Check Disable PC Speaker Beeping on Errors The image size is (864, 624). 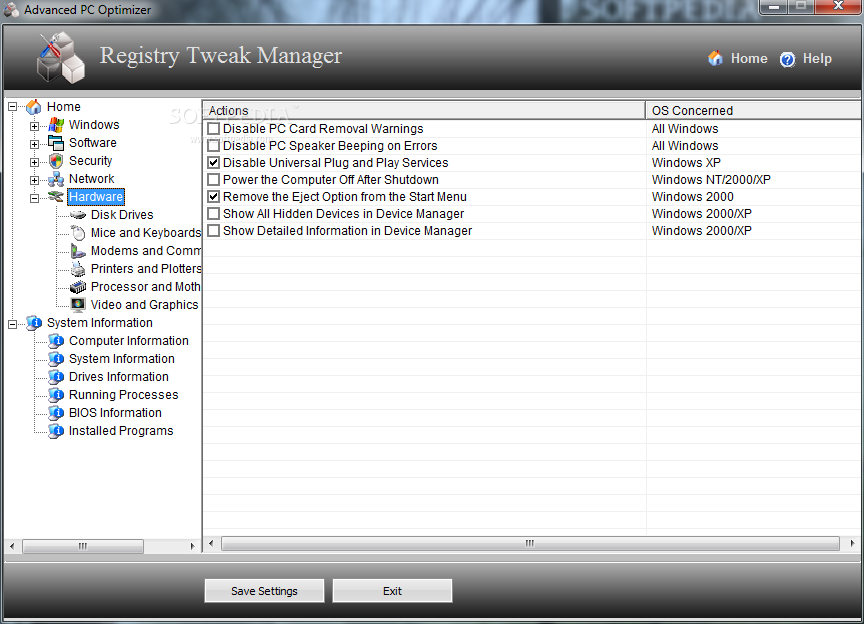214,146
